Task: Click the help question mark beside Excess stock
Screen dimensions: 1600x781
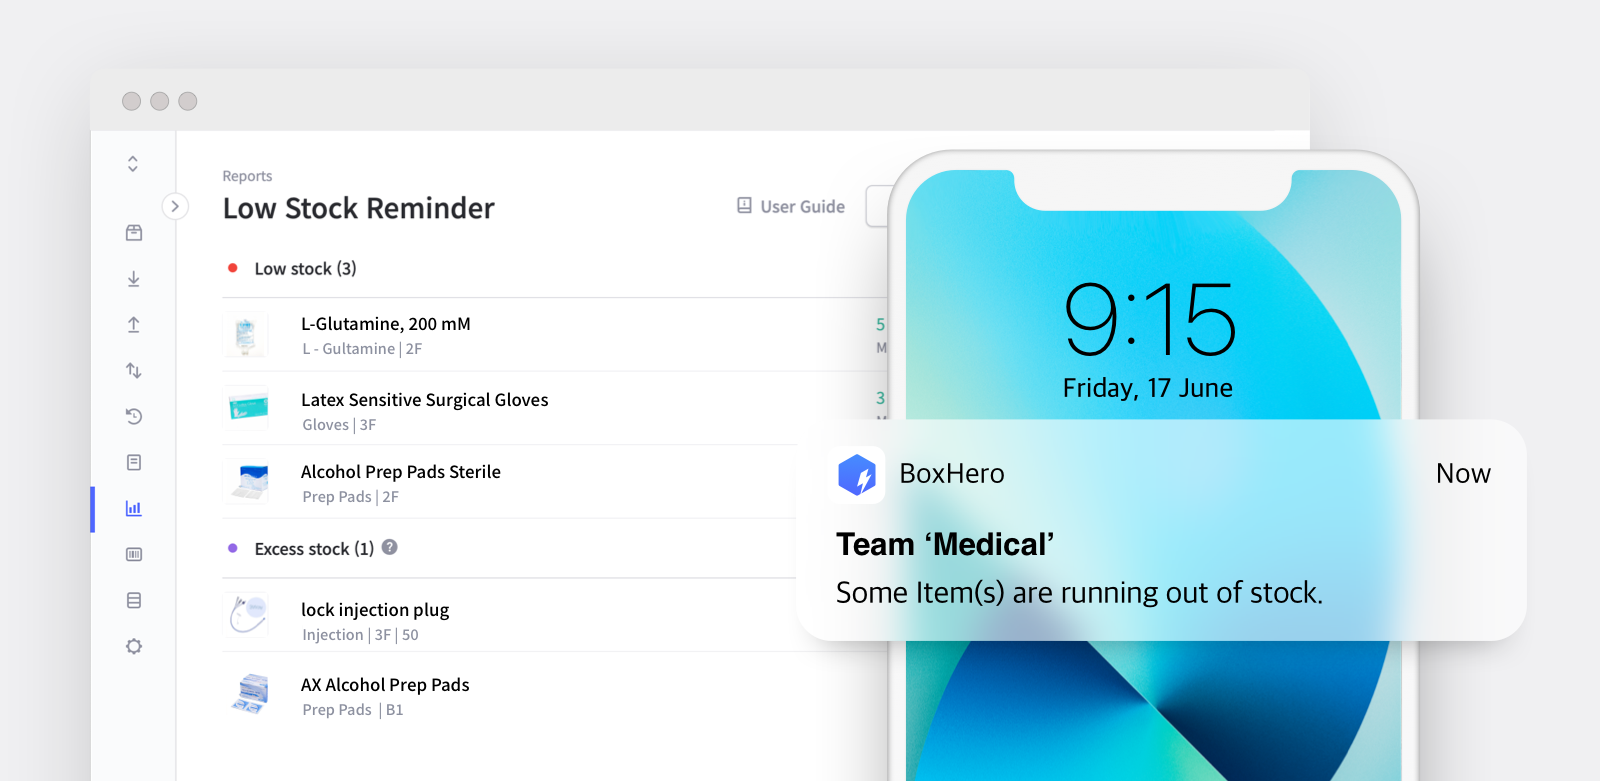Action: [390, 547]
